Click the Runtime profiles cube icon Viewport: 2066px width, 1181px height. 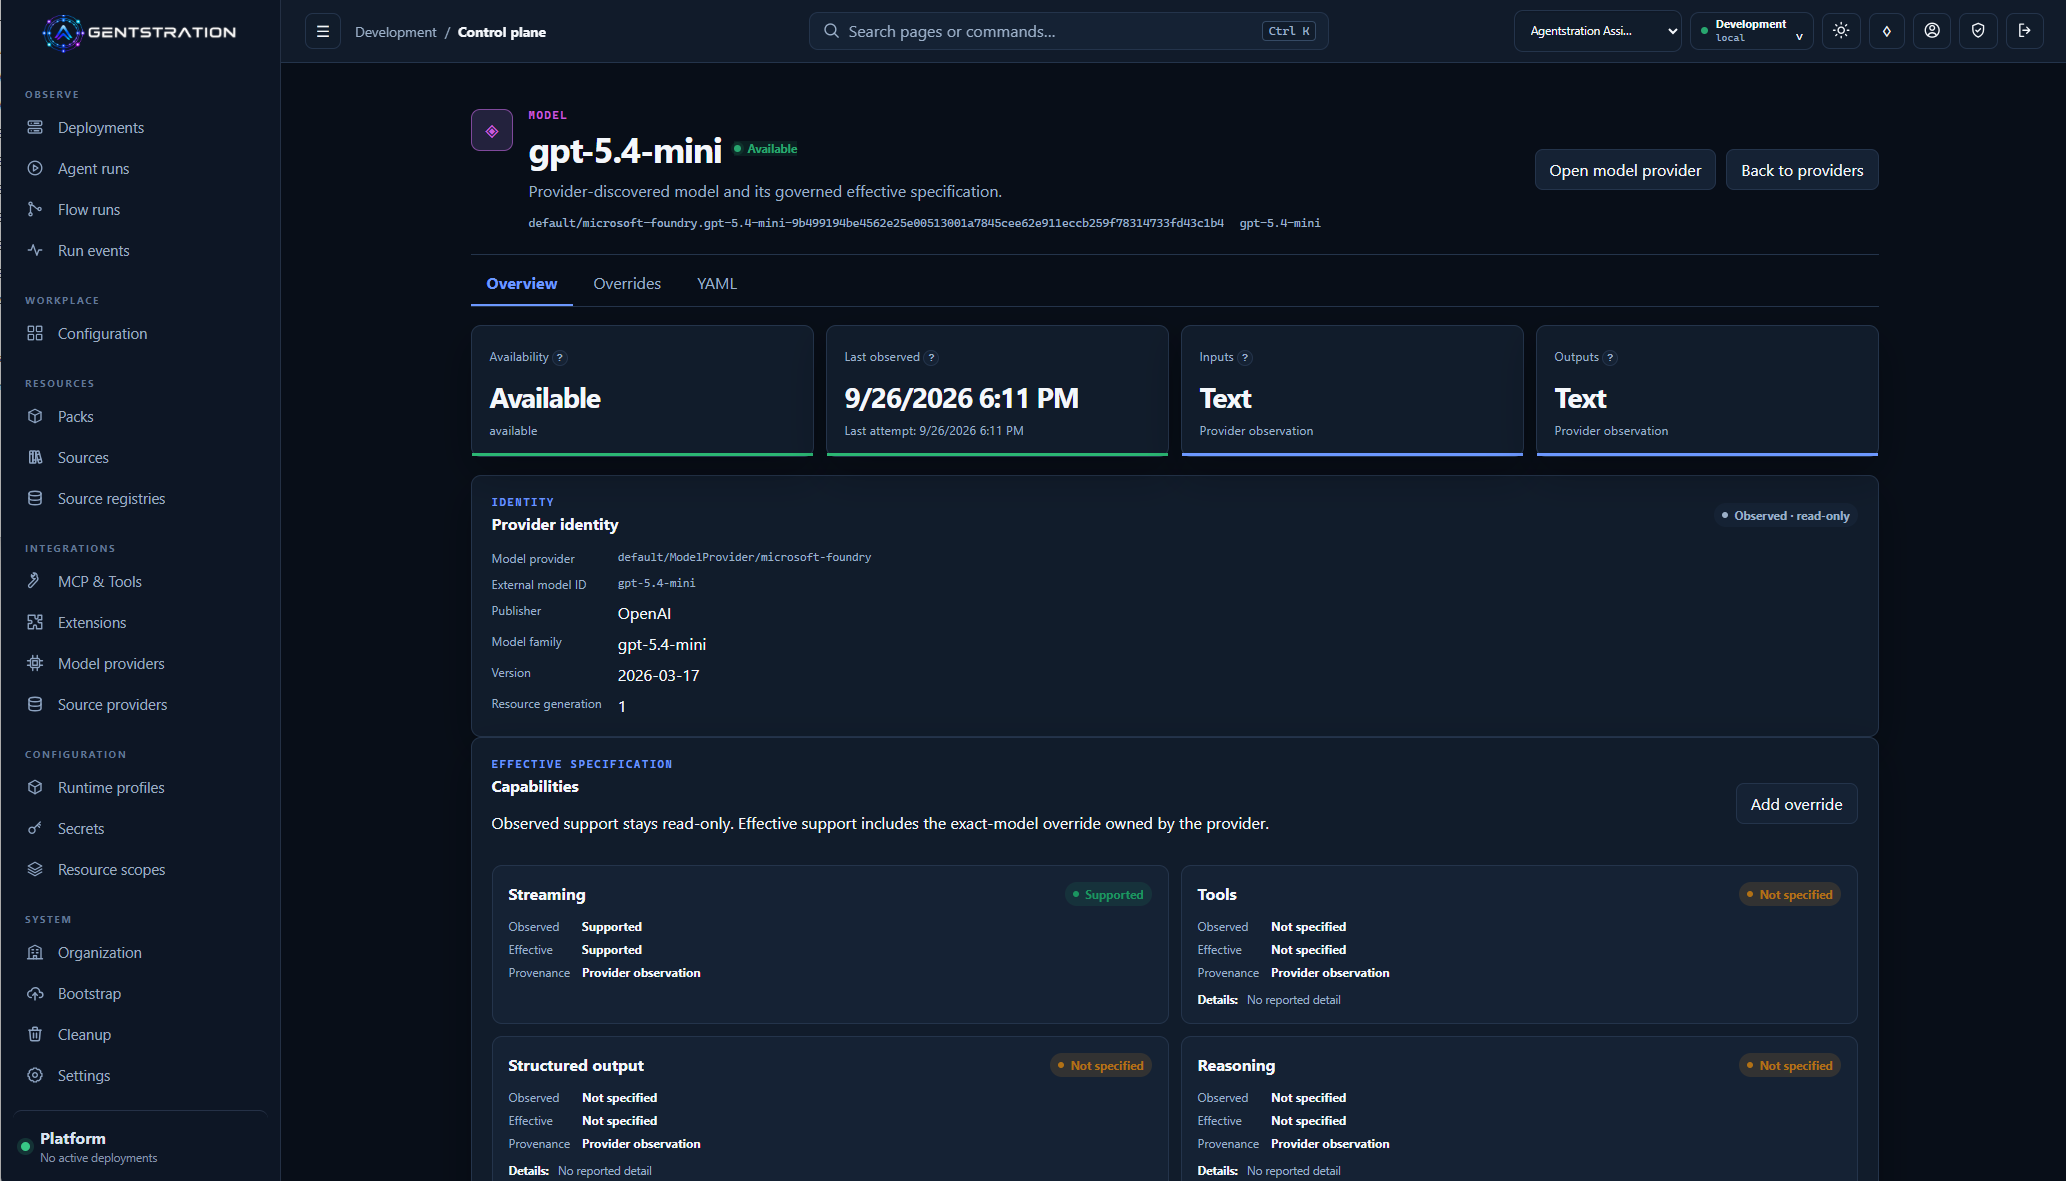point(35,787)
